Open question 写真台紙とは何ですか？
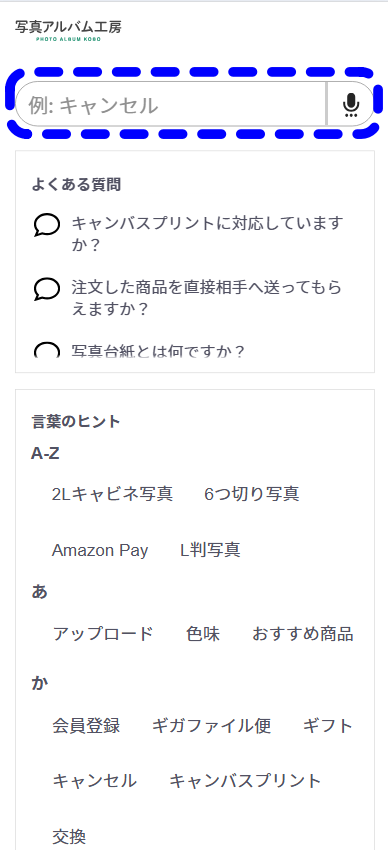 pyautogui.click(x=158, y=351)
